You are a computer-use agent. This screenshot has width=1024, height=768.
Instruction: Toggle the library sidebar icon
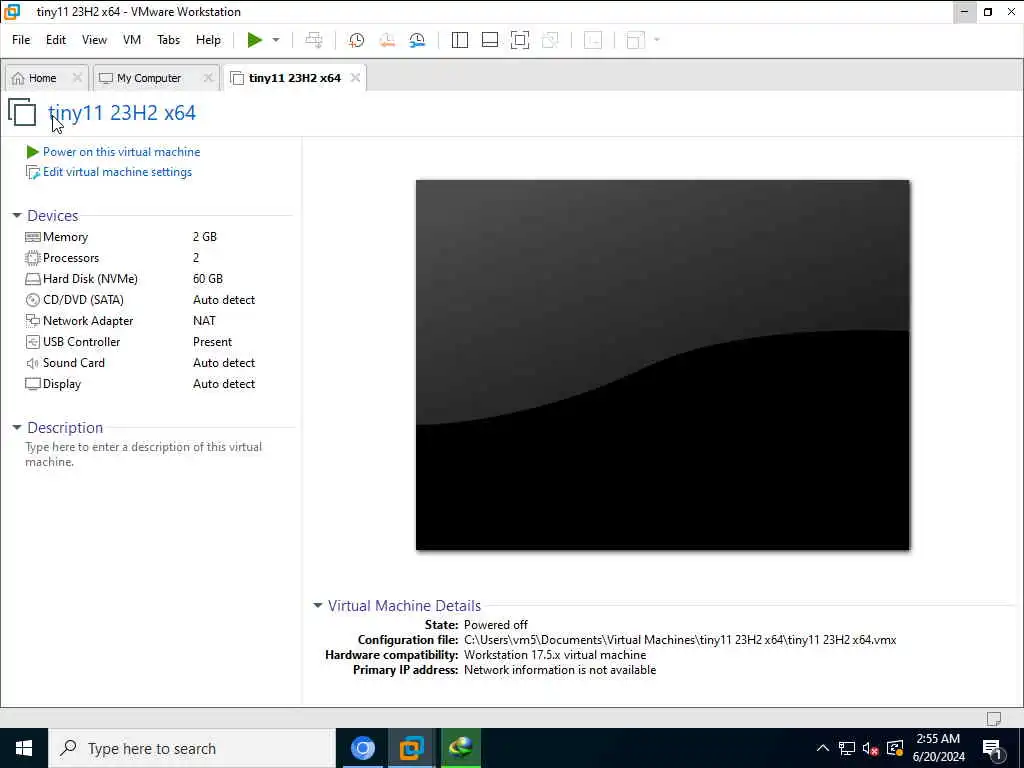(460, 40)
